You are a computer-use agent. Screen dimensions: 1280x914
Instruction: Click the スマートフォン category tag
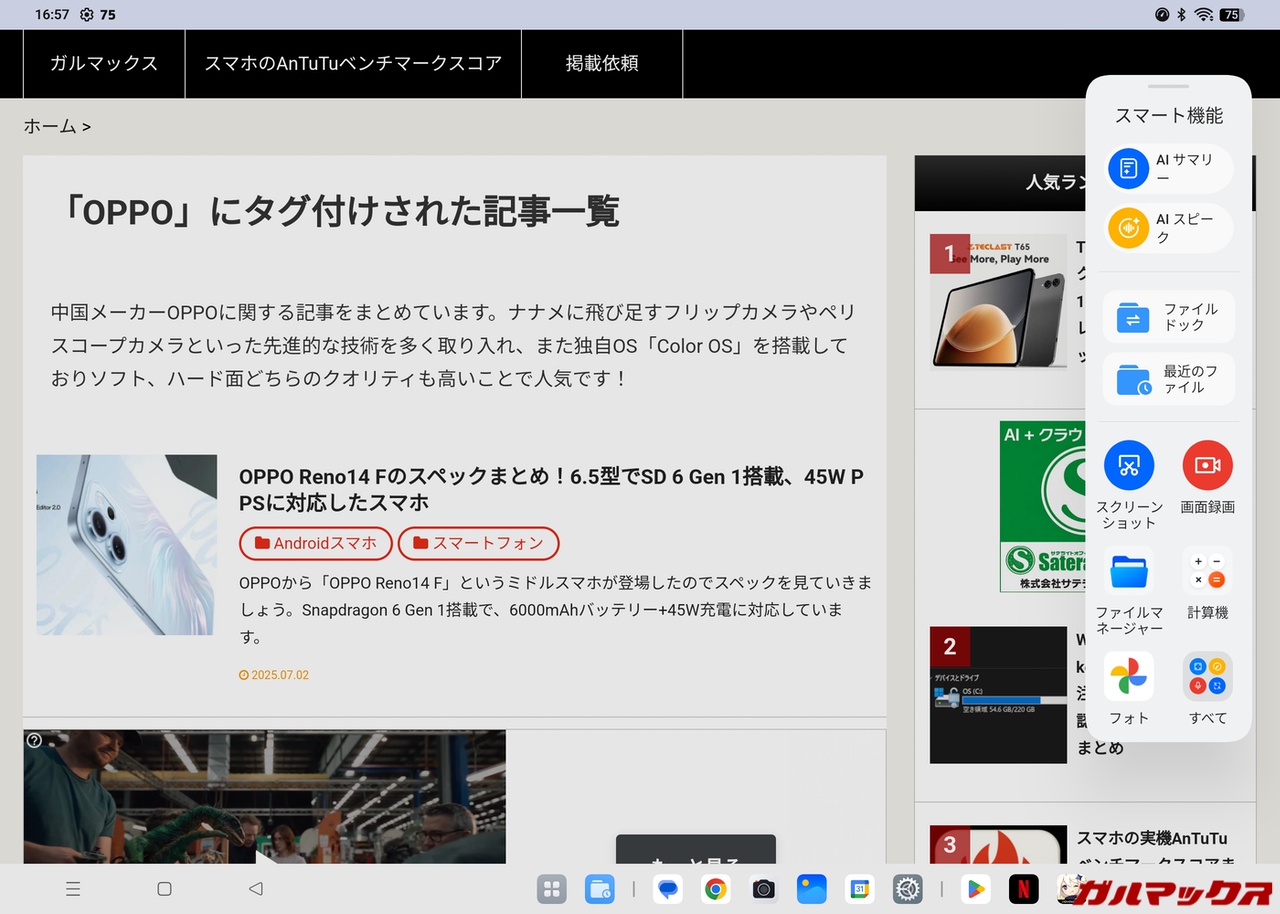[x=478, y=543]
